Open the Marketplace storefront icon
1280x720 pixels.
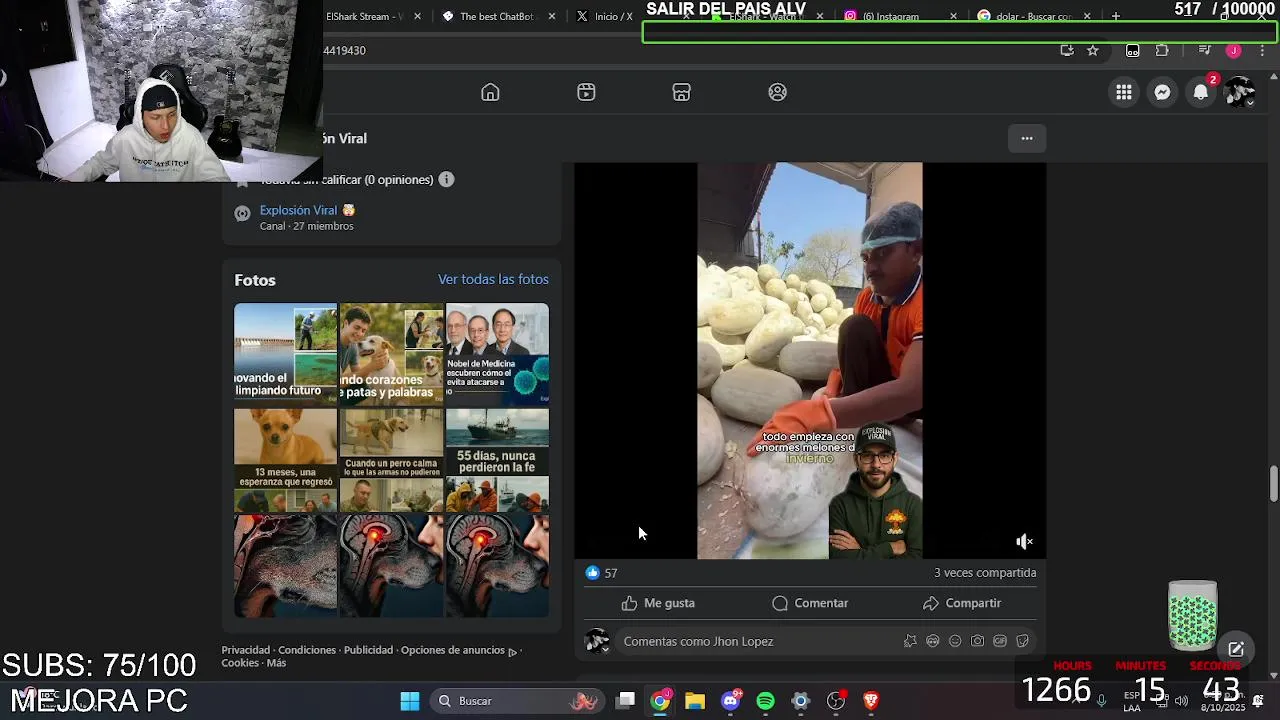681,92
